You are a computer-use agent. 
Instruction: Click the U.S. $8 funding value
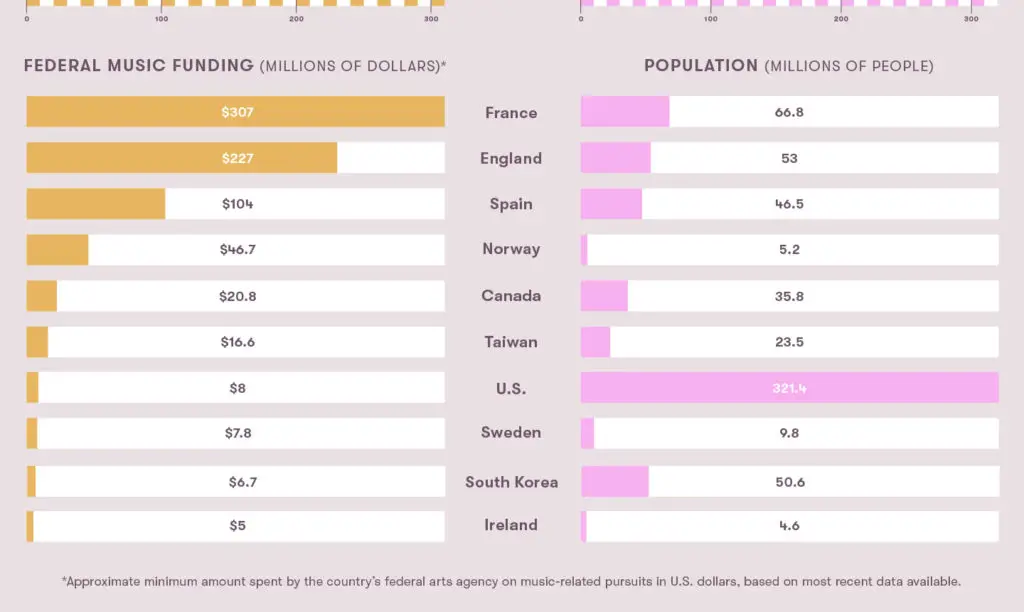point(237,388)
